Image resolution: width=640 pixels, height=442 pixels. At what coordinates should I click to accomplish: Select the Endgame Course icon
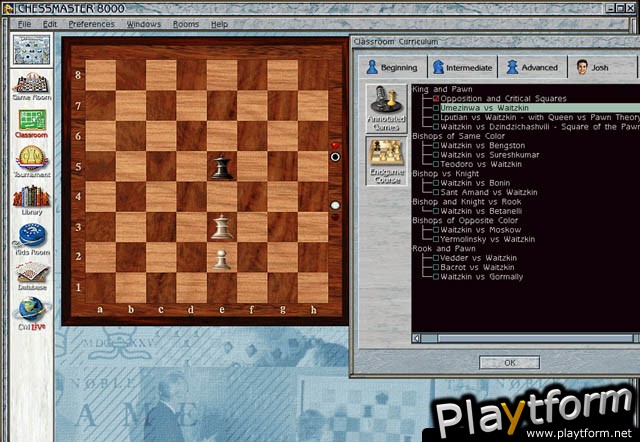click(x=386, y=161)
